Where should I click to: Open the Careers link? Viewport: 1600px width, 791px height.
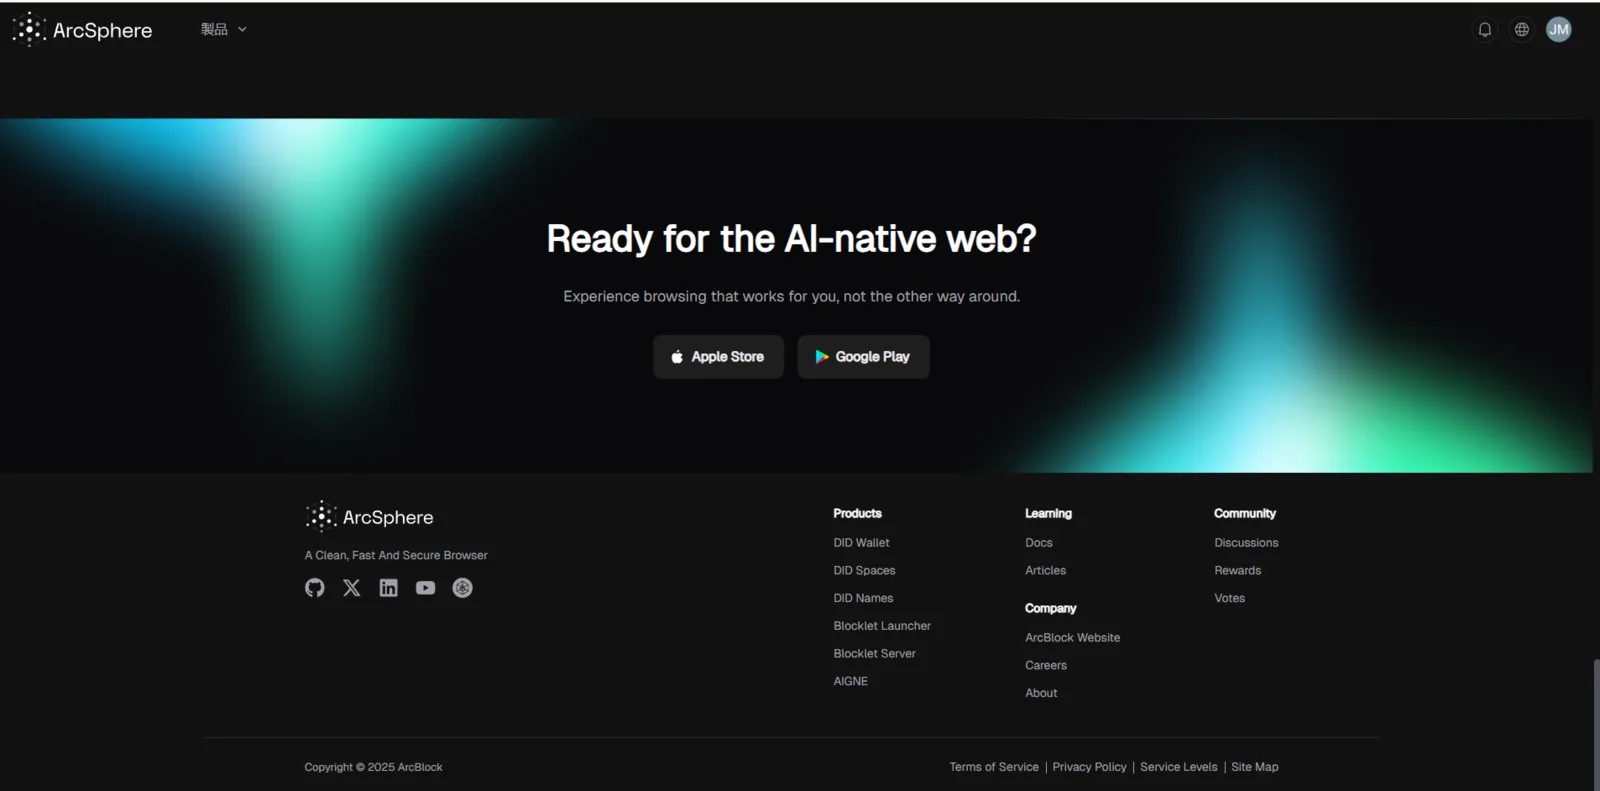point(1045,665)
